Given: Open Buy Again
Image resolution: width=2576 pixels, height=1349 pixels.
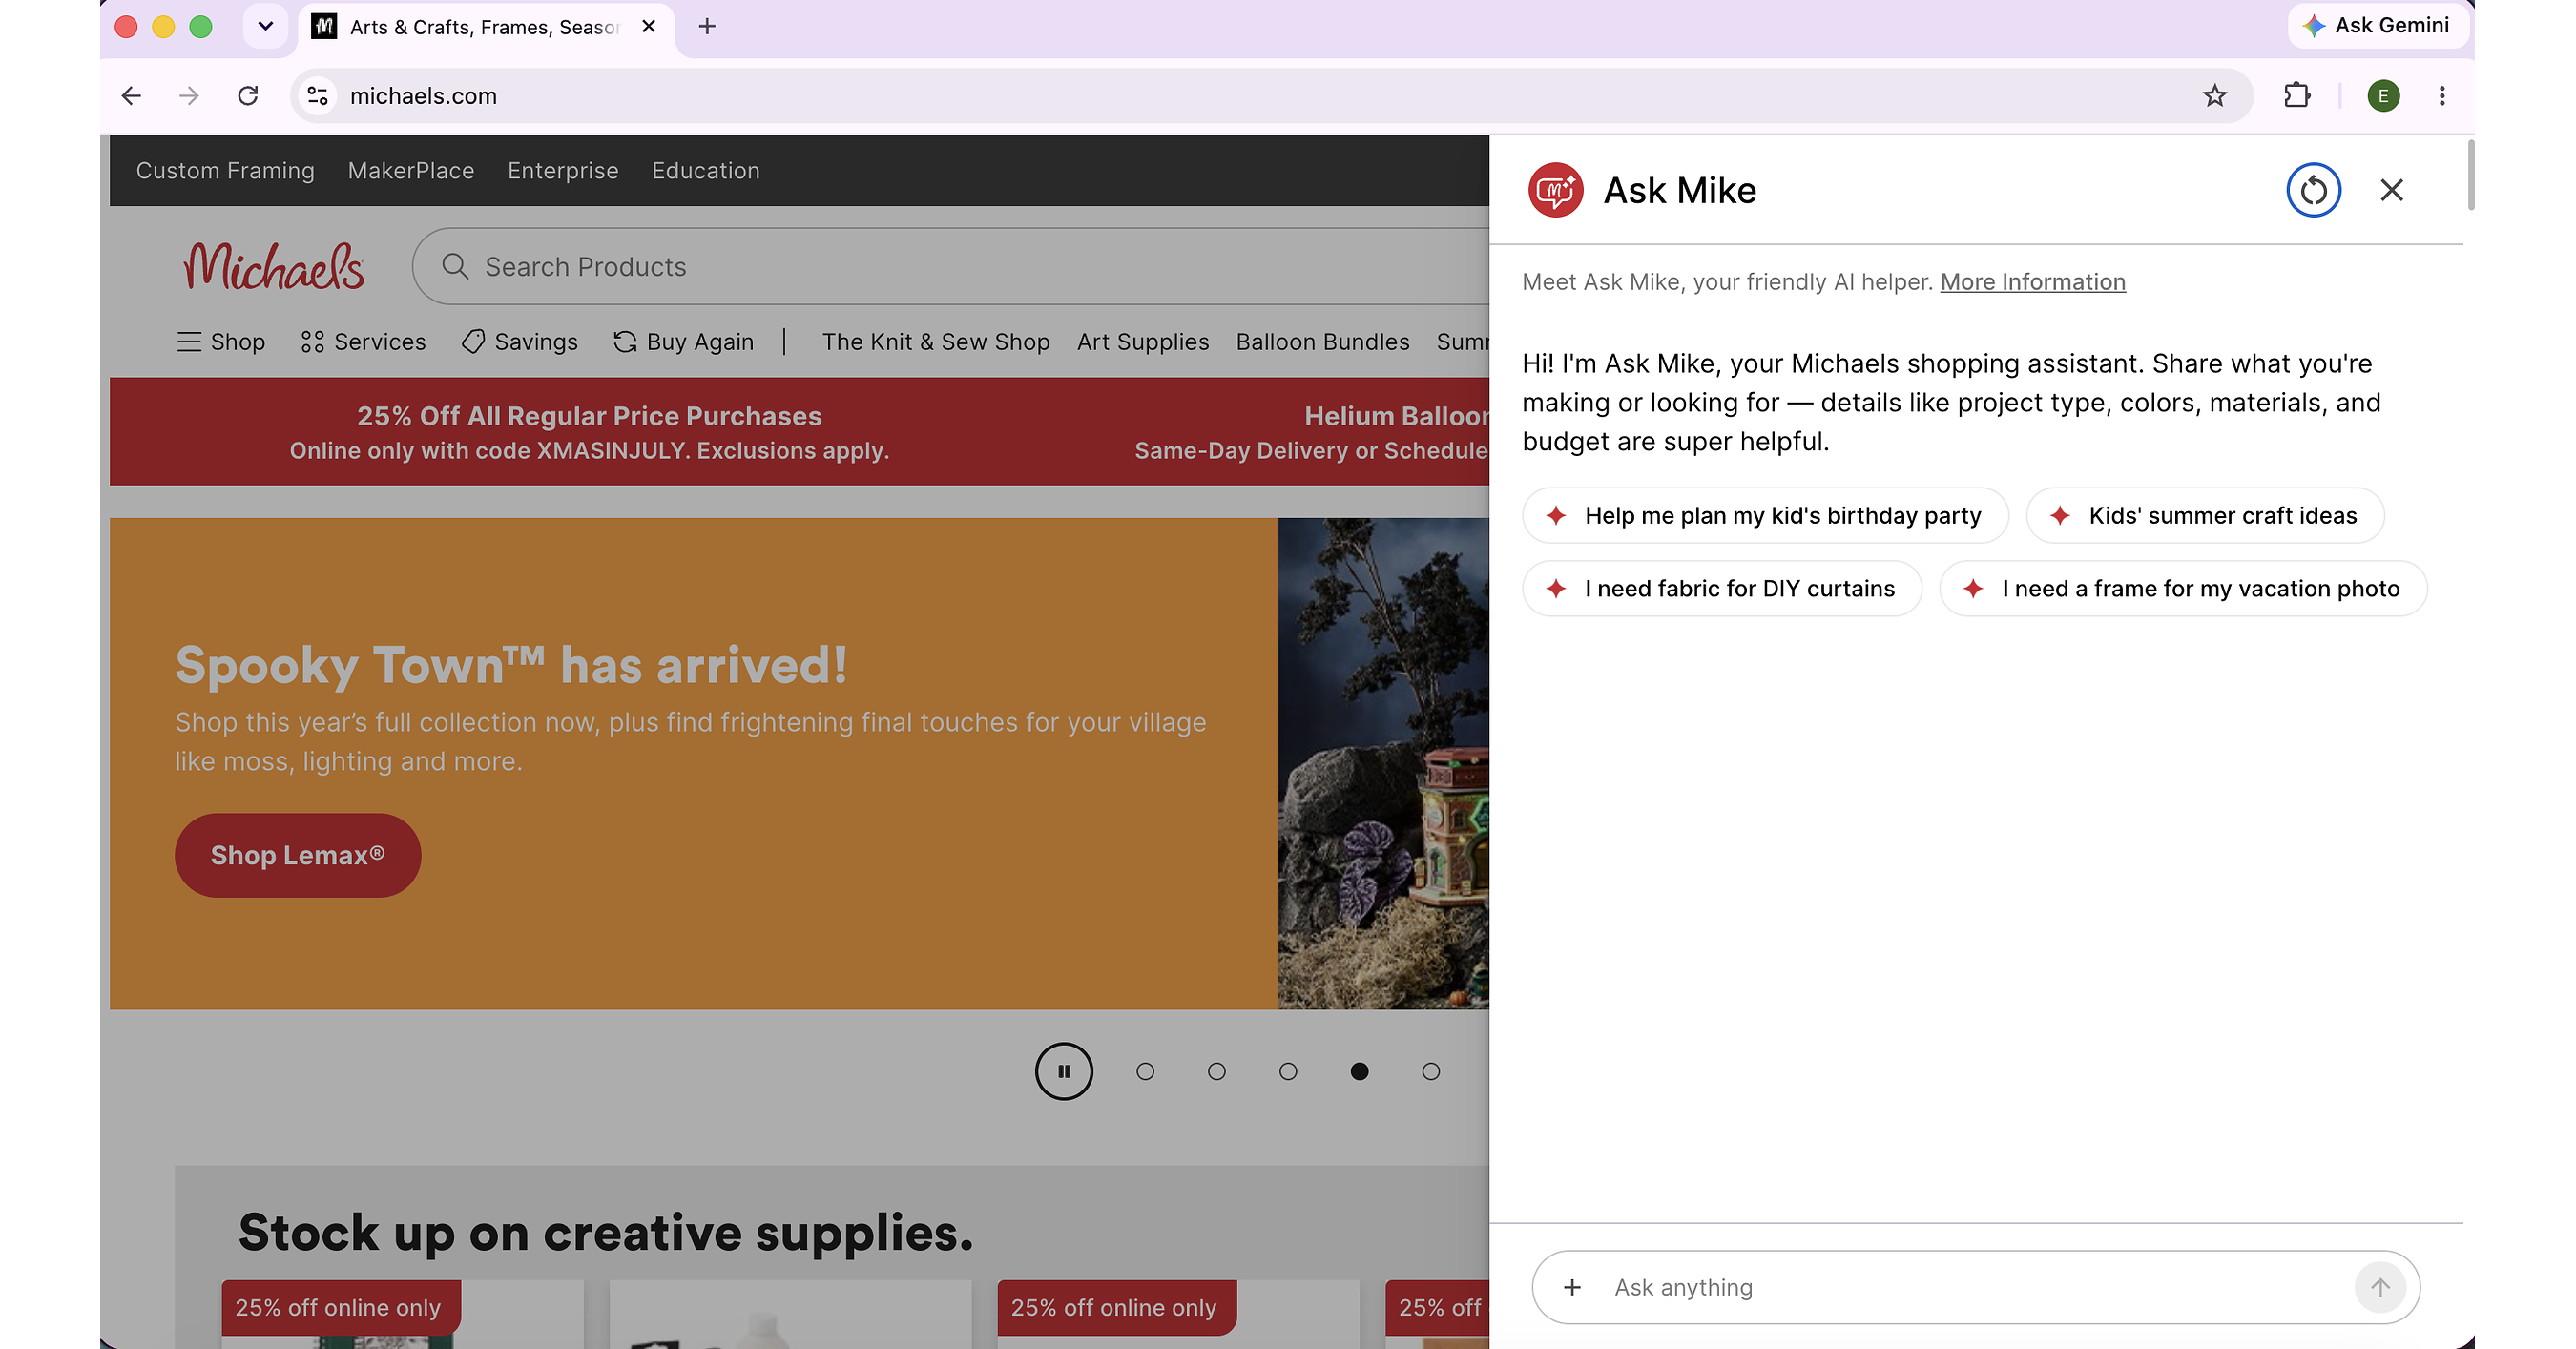Looking at the screenshot, I should [x=684, y=342].
